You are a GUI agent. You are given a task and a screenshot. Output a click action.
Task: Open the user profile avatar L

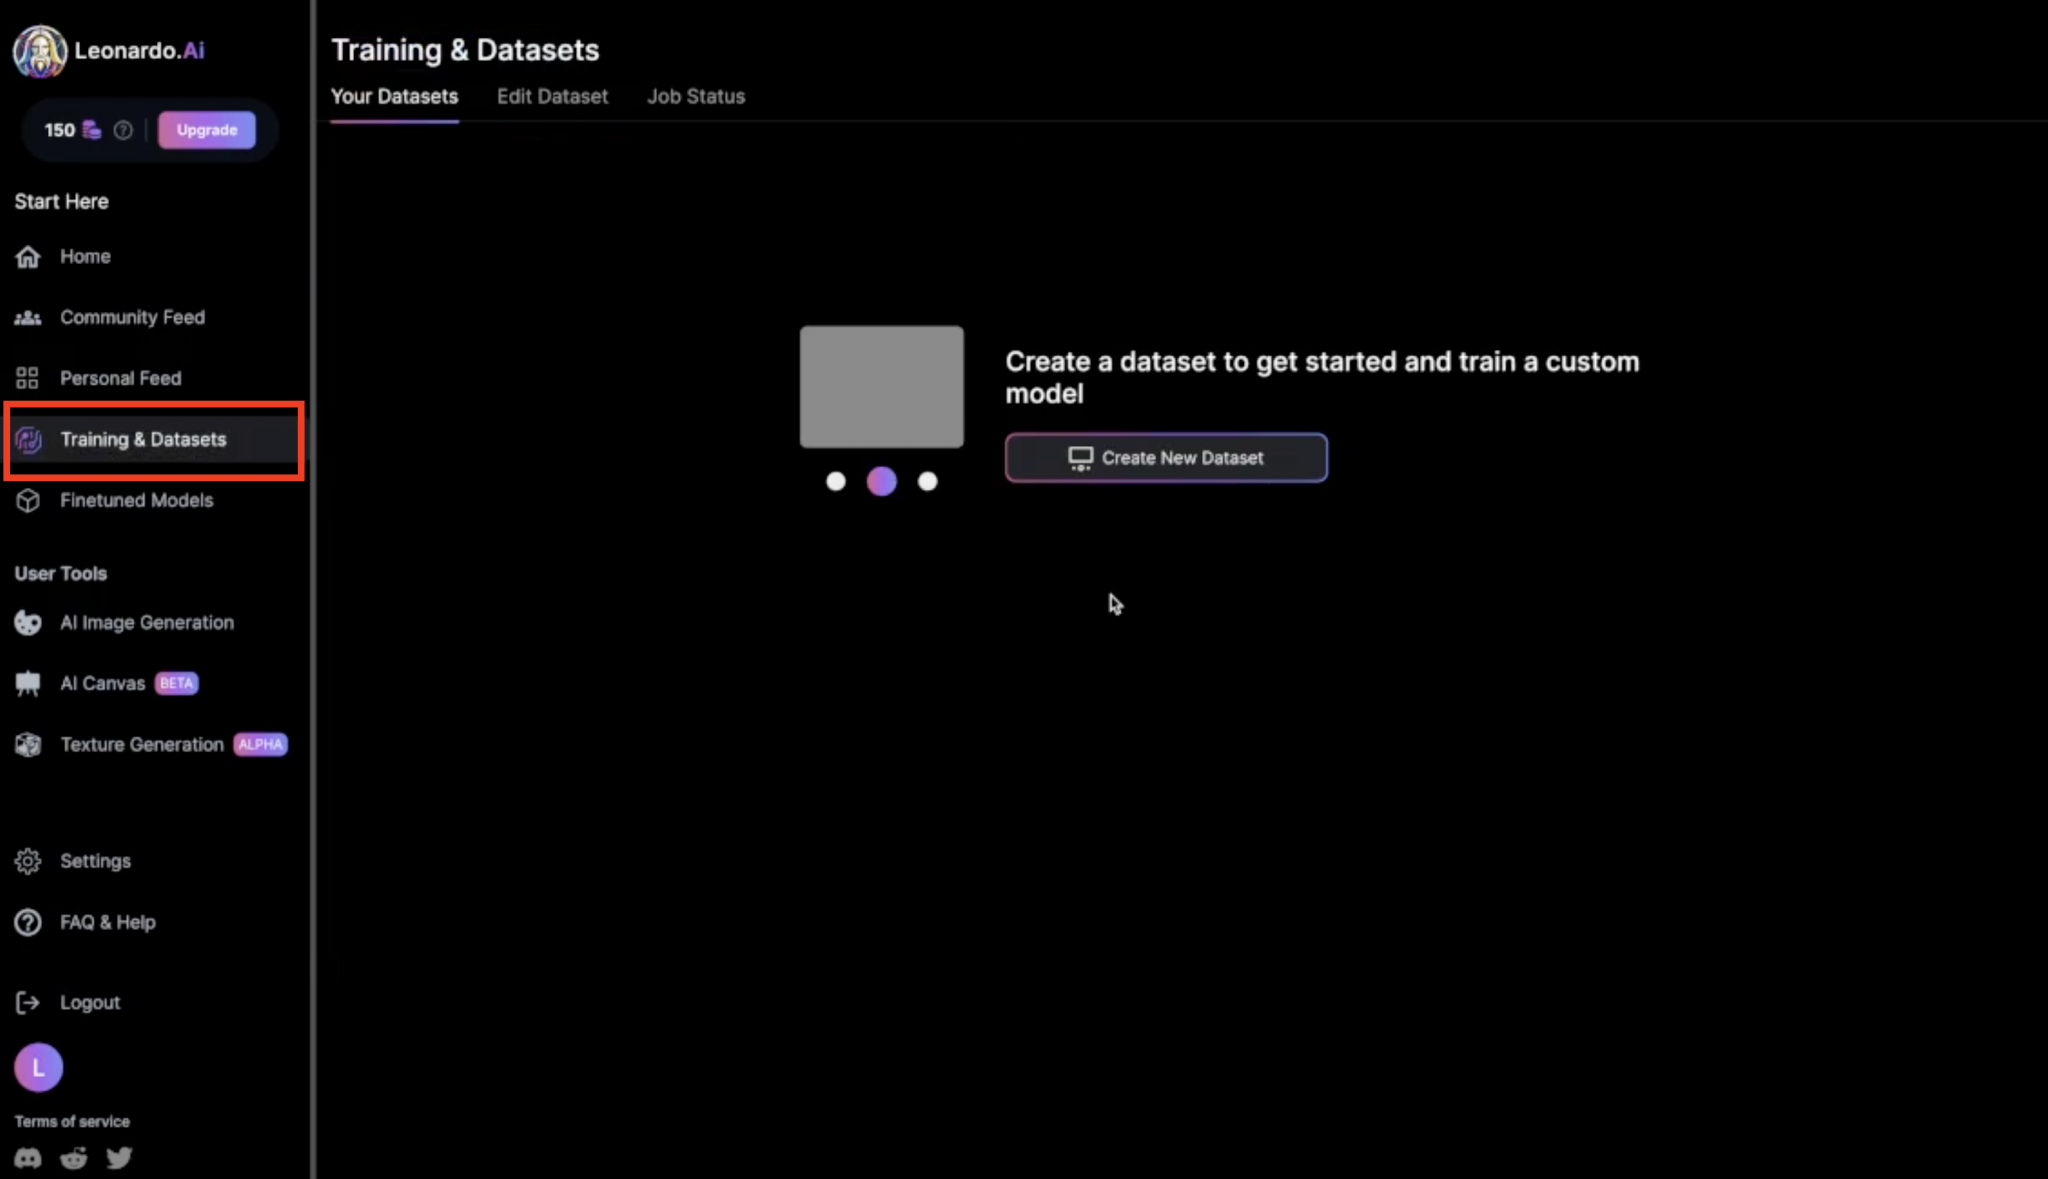(x=39, y=1067)
